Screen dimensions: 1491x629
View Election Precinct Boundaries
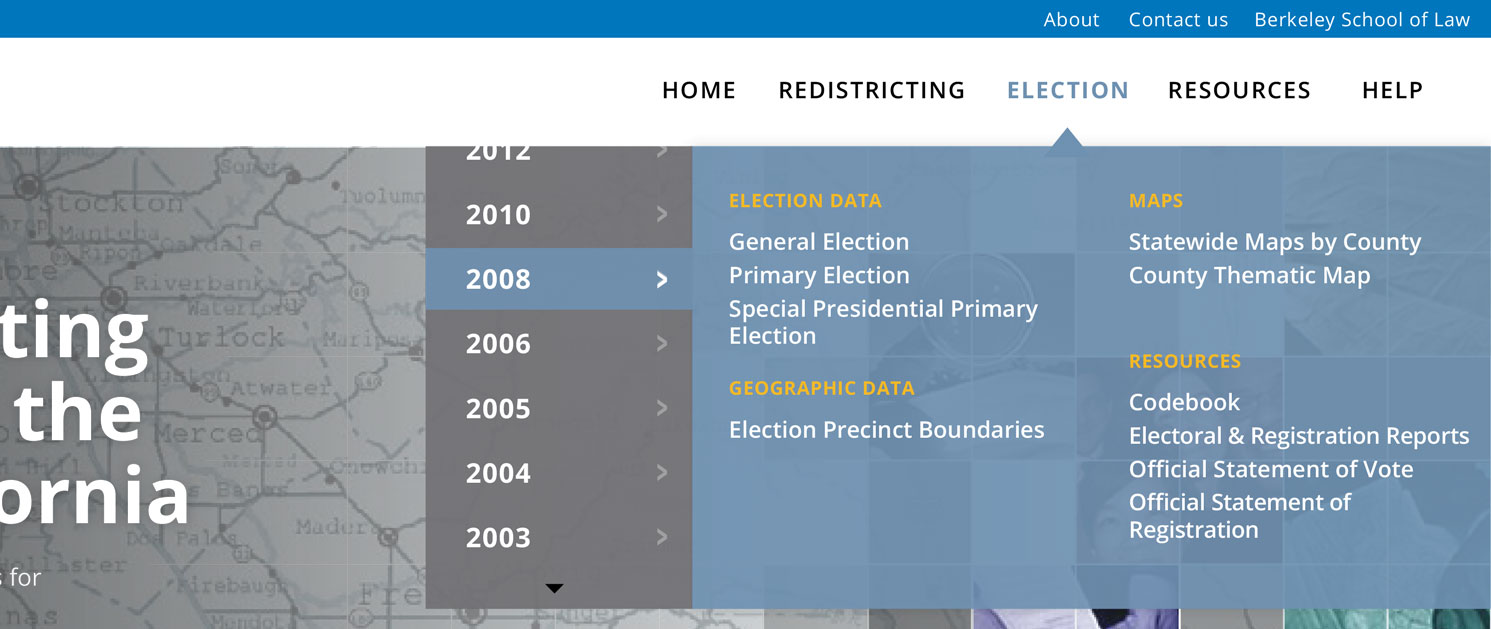[886, 430]
